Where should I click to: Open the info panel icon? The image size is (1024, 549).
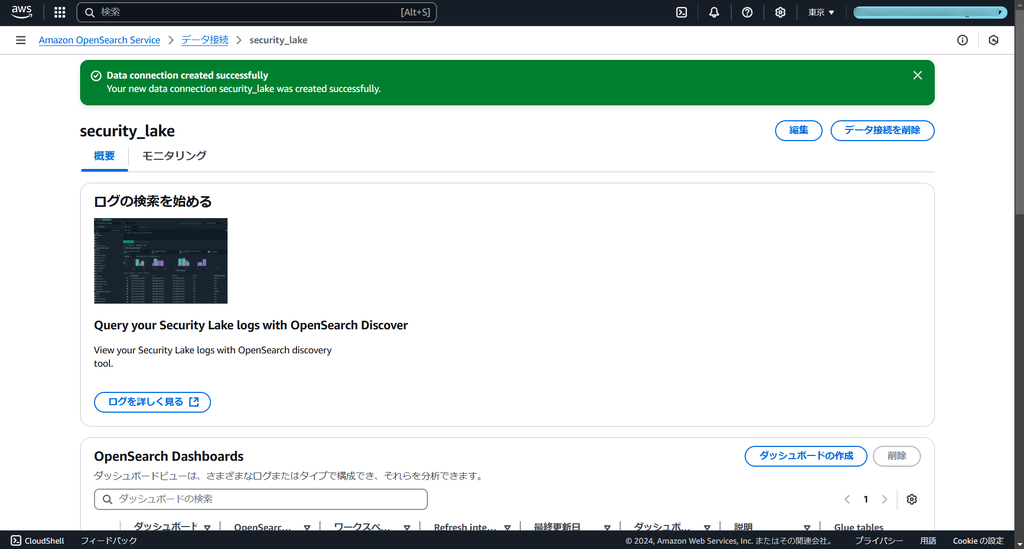tap(962, 40)
